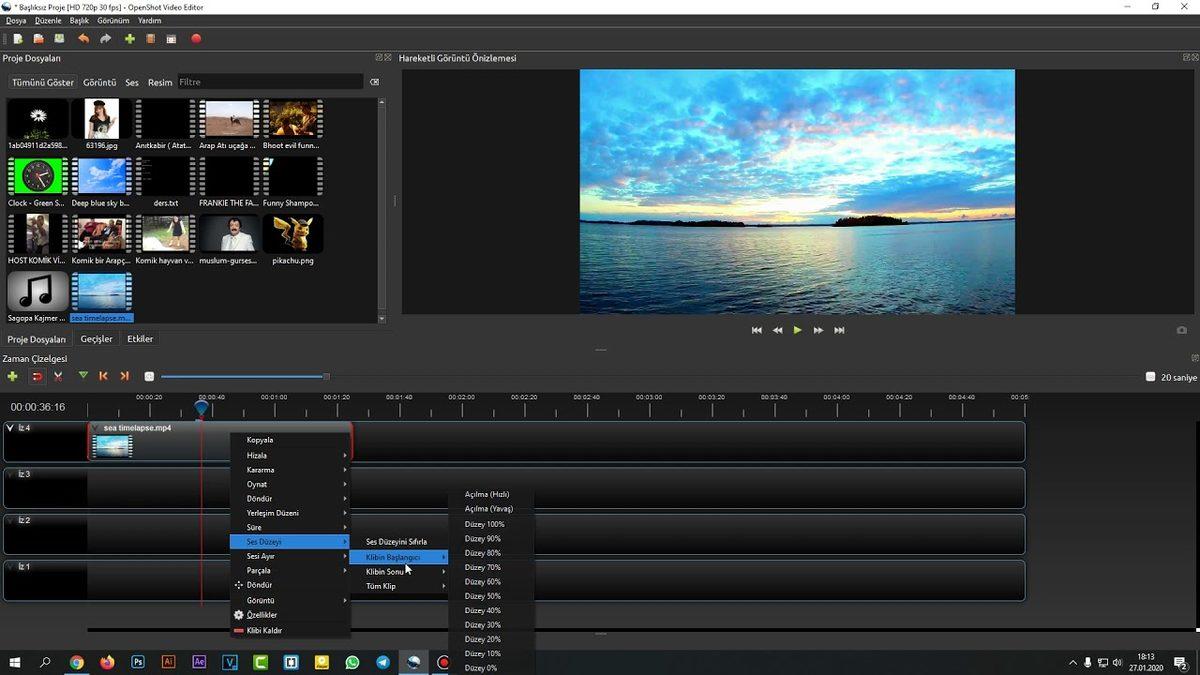Select Düzey 50% from the volume submenu
The image size is (1200, 675).
tap(482, 596)
